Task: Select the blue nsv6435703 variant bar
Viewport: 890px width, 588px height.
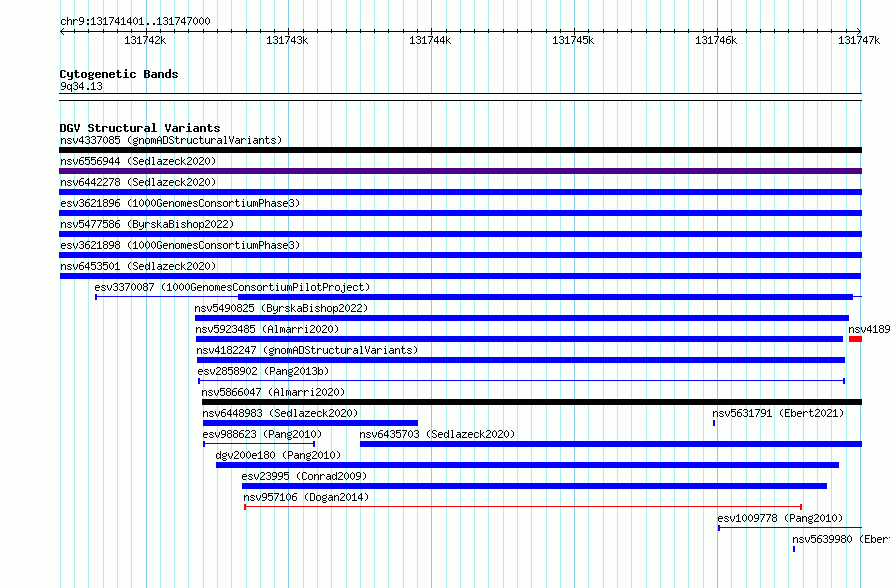Action: click(x=611, y=444)
